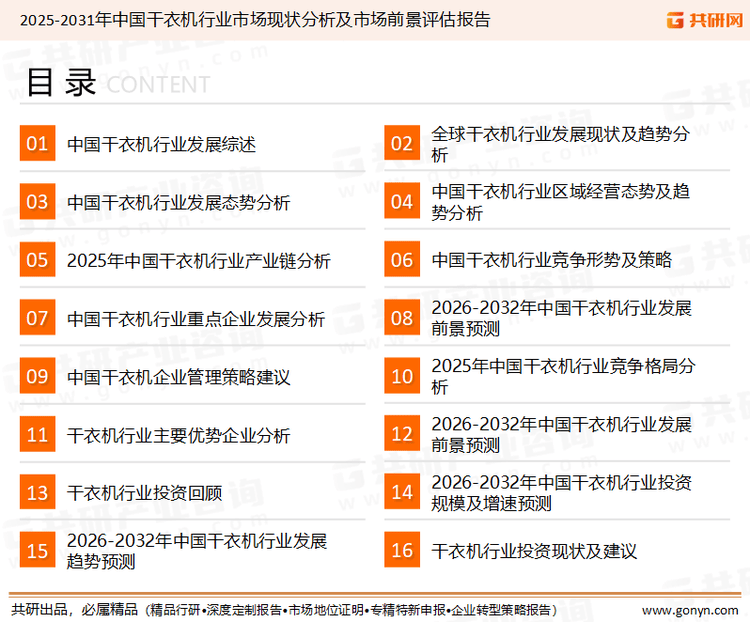
Task: Click the orange 06 number box
Action: point(402,260)
